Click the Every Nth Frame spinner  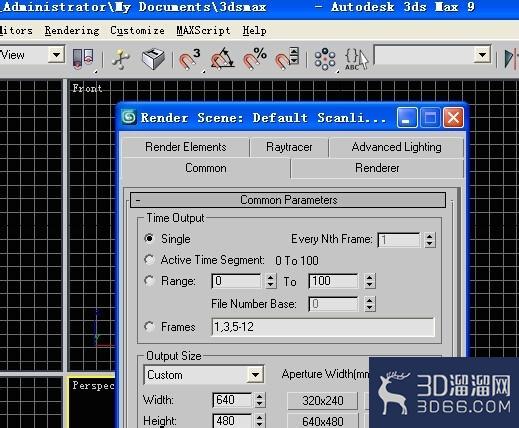[430, 240]
